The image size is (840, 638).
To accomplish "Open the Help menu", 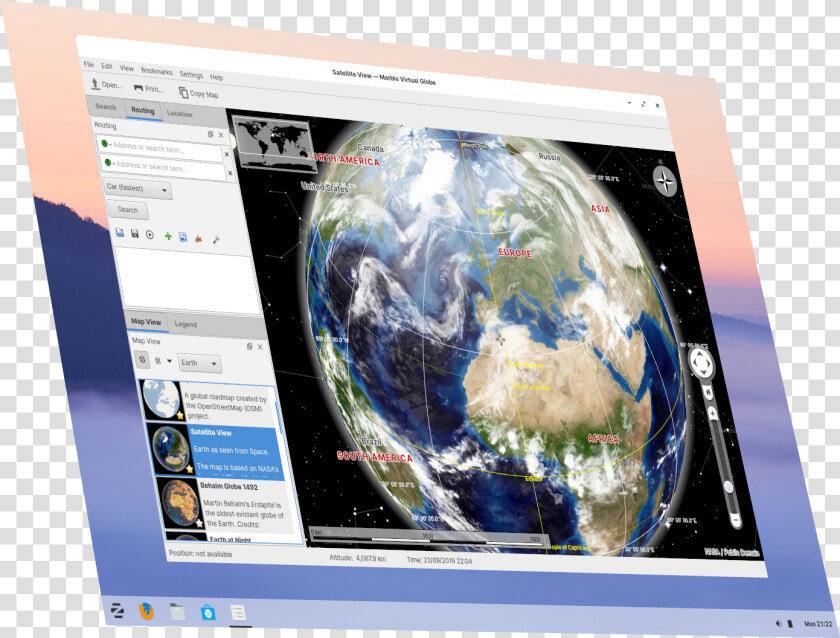I will tap(216, 77).
